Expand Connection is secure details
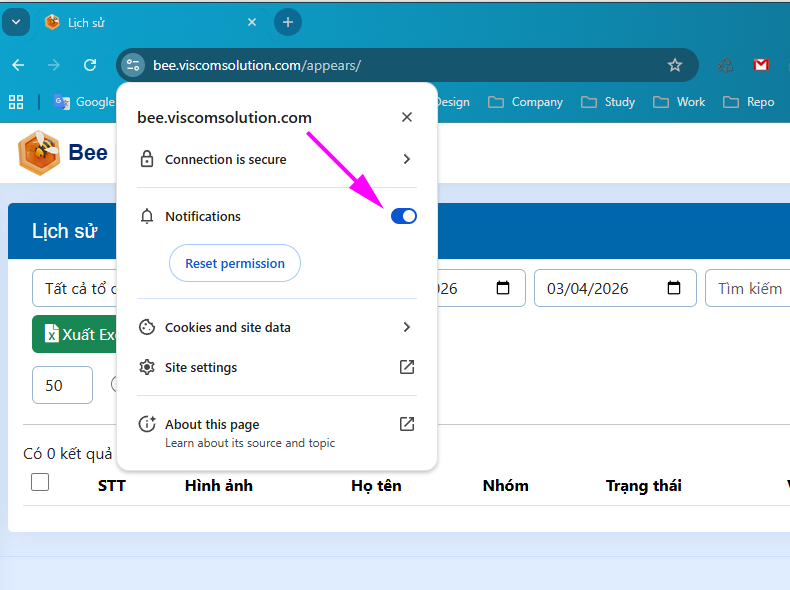Viewport: 790px width, 590px height. tap(406, 159)
